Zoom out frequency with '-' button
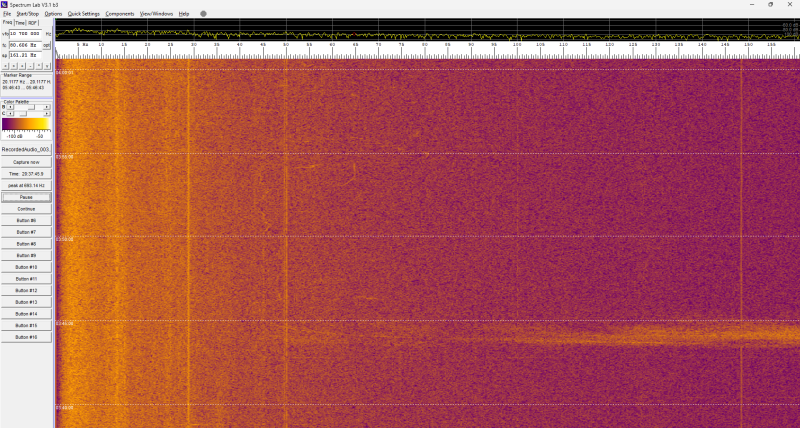This screenshot has width=800, height=428. coord(31,66)
